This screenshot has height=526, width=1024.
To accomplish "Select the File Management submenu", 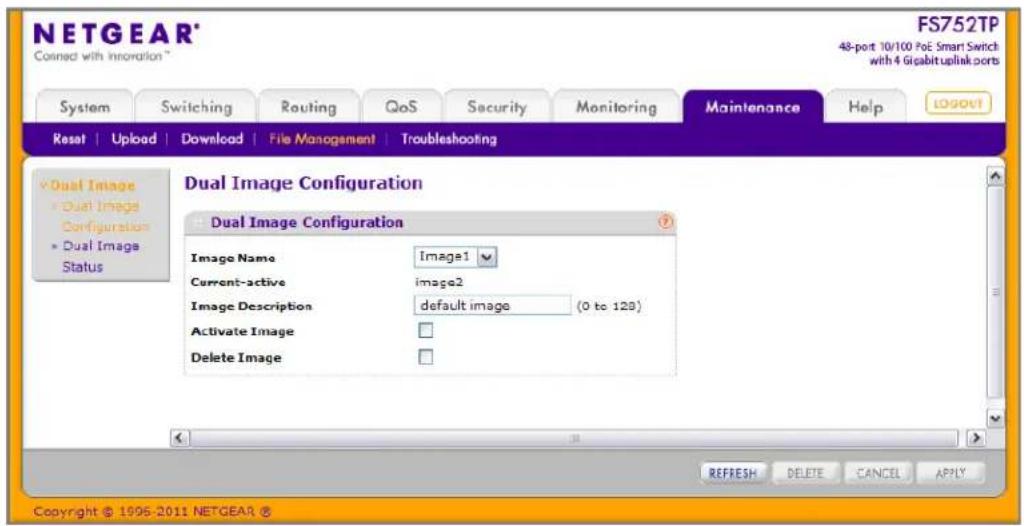I will tap(322, 139).
